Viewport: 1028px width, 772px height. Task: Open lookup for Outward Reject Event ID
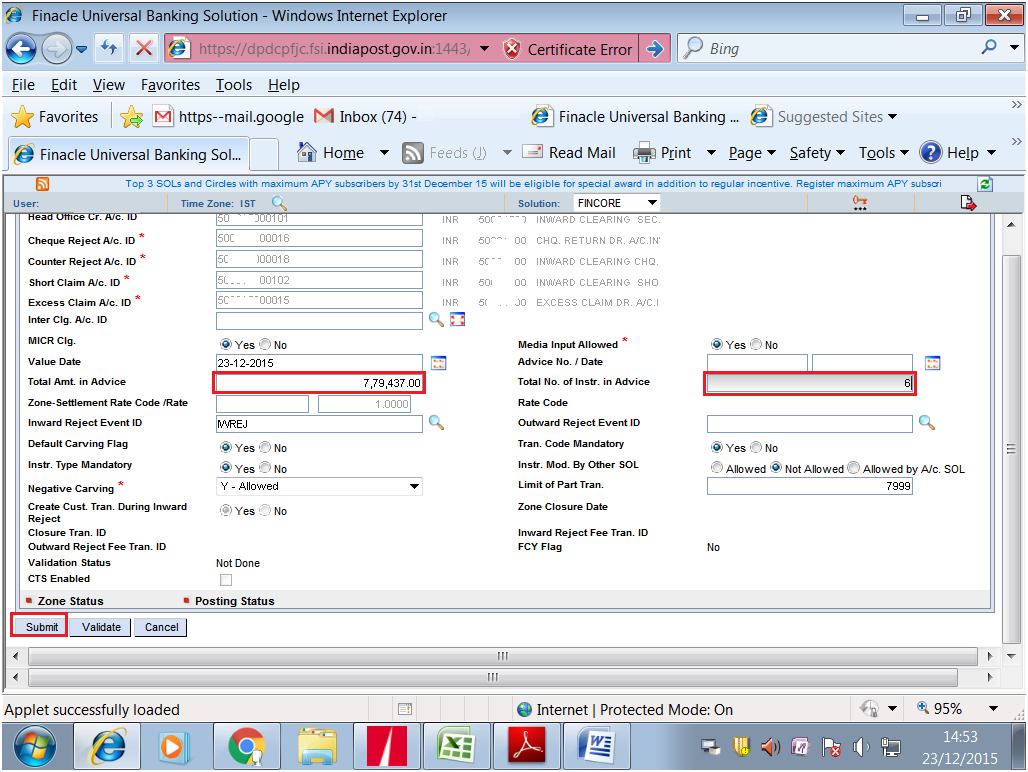pos(926,423)
